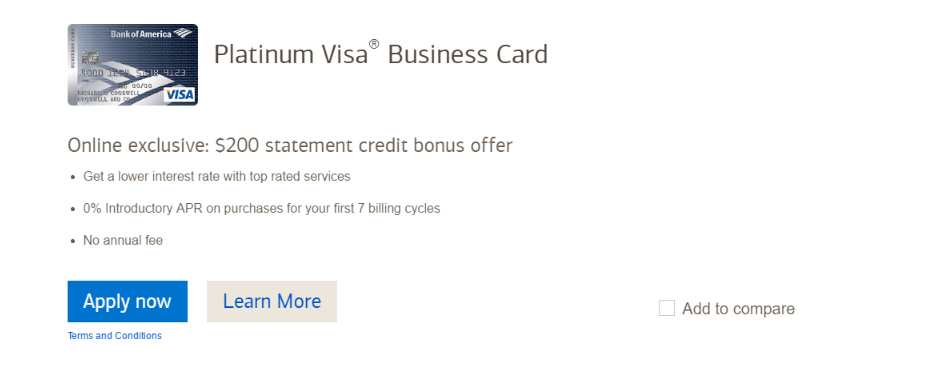Click the Bank of America logo on card

(152, 34)
